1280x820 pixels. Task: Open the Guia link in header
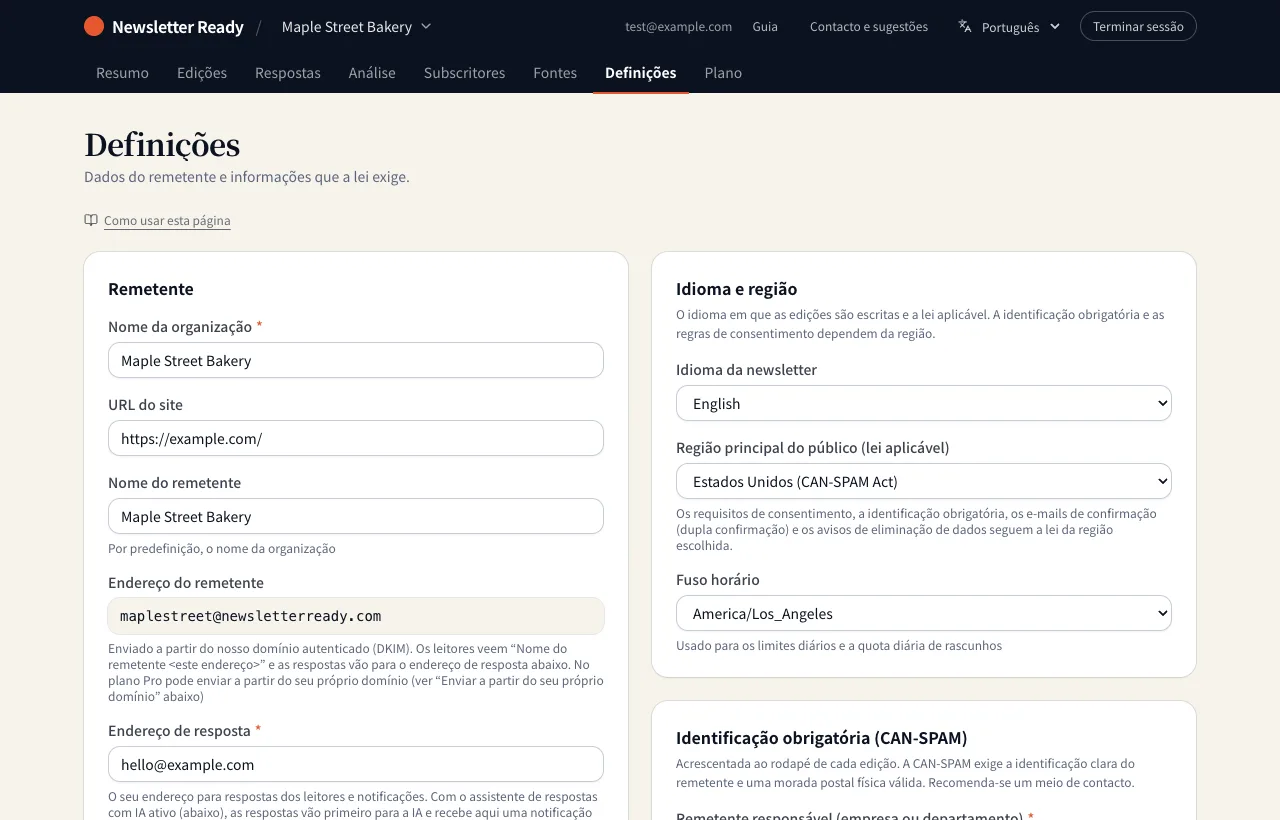(x=765, y=27)
